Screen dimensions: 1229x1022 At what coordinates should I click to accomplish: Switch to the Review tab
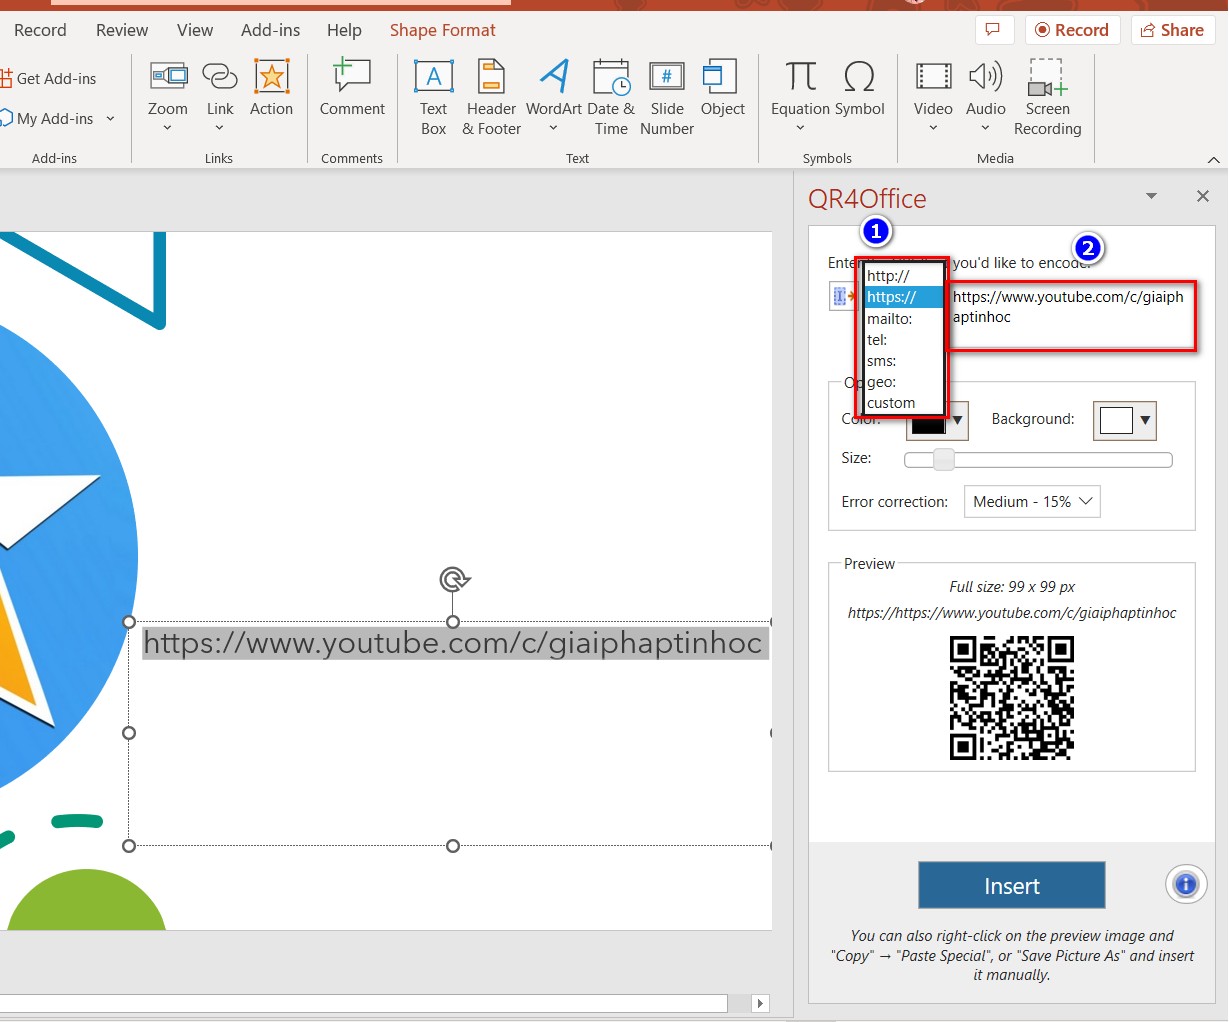(122, 30)
